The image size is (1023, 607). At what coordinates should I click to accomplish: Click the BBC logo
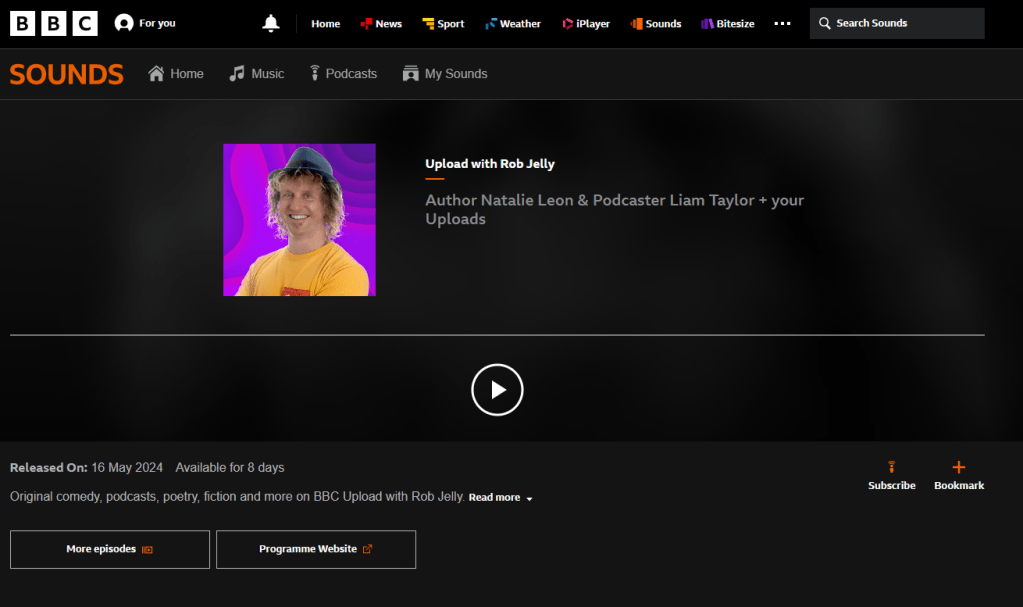pos(54,24)
